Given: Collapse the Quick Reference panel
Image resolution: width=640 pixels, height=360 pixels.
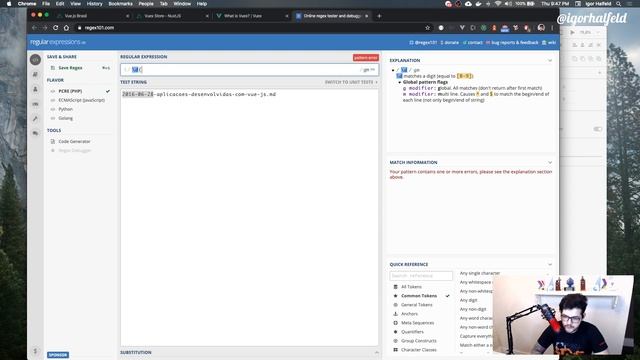Looking at the screenshot, I should (550, 264).
